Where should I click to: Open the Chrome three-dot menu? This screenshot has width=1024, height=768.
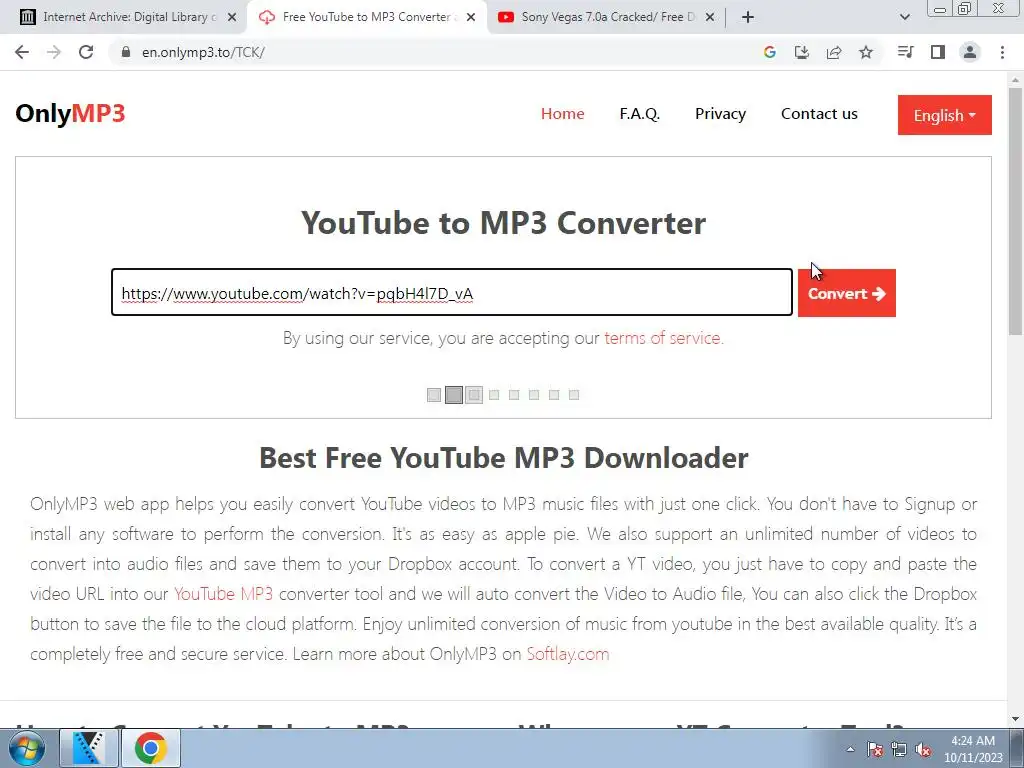click(x=1002, y=52)
